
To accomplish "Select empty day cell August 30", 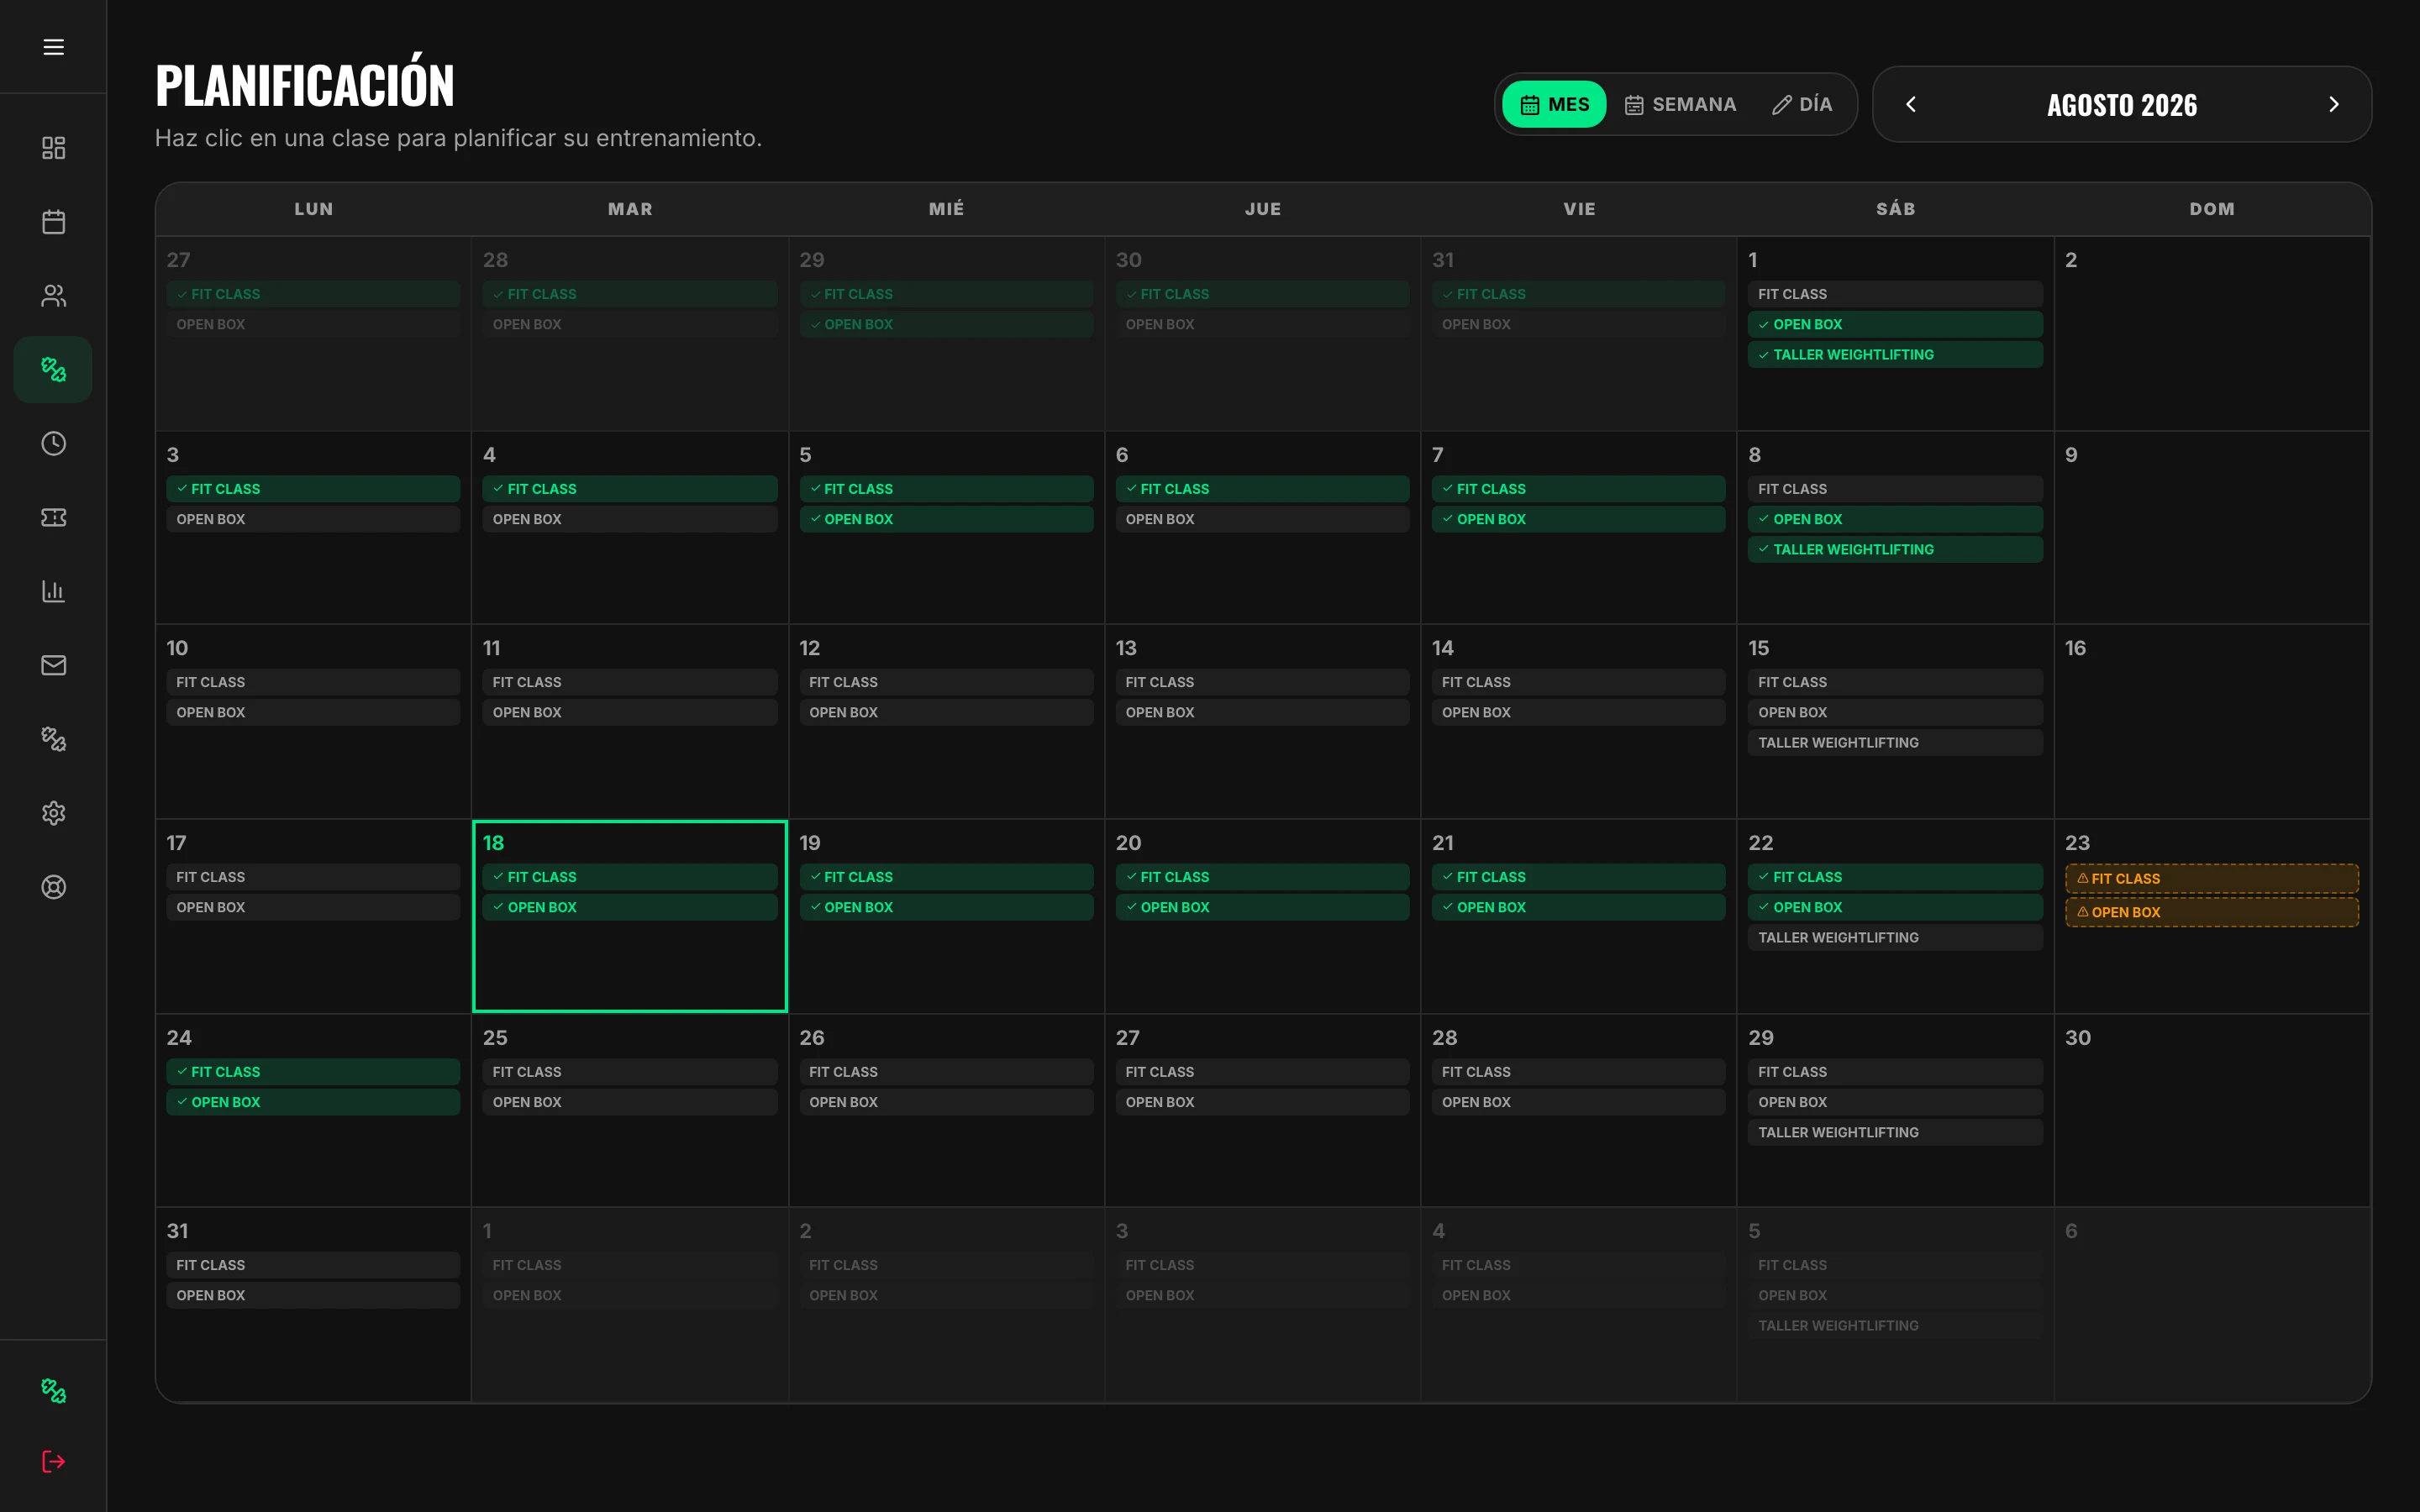I will [2212, 1111].
